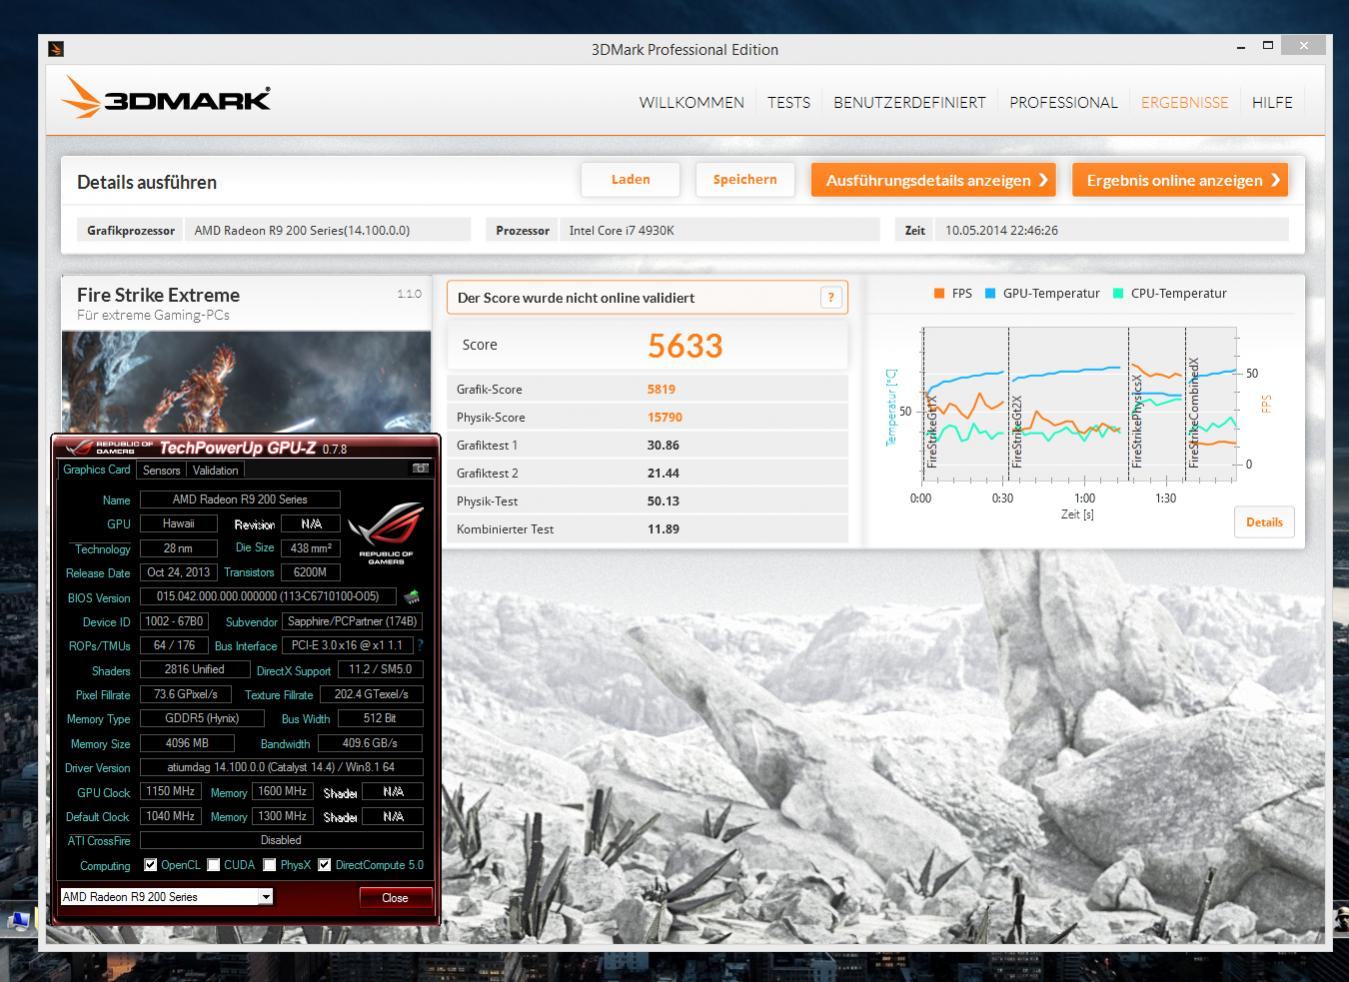Click the Kombinierter Test value 11.89
The height and width of the screenshot is (982, 1349).
663,529
